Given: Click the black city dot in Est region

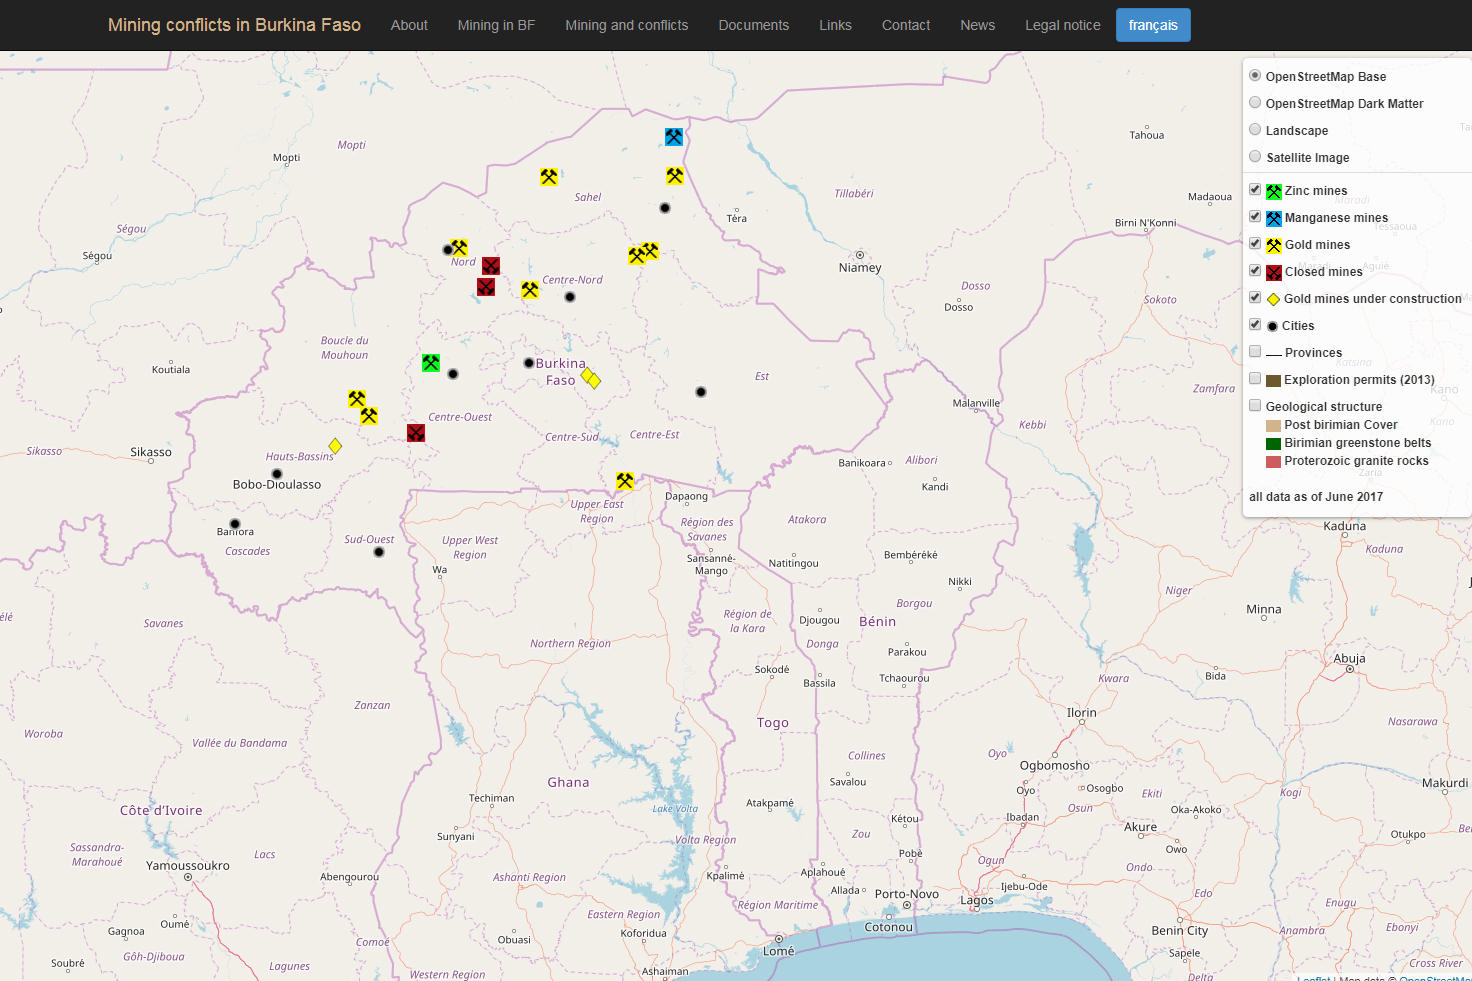Looking at the screenshot, I should 701,392.
